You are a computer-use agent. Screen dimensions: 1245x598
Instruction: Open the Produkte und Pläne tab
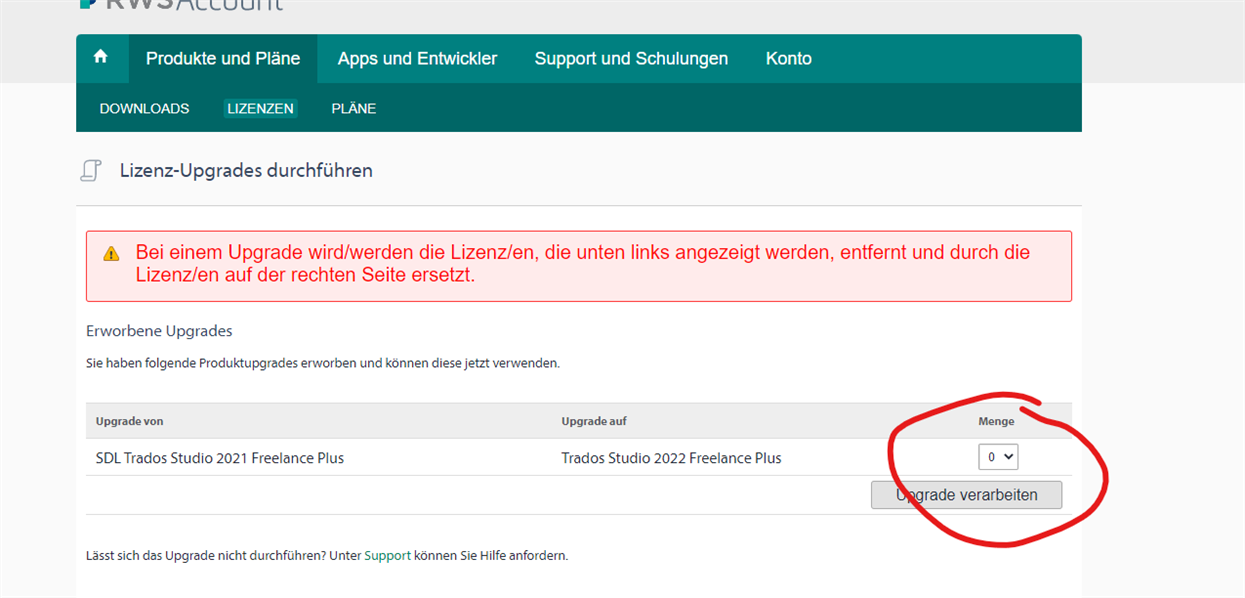pyautogui.click(x=223, y=59)
